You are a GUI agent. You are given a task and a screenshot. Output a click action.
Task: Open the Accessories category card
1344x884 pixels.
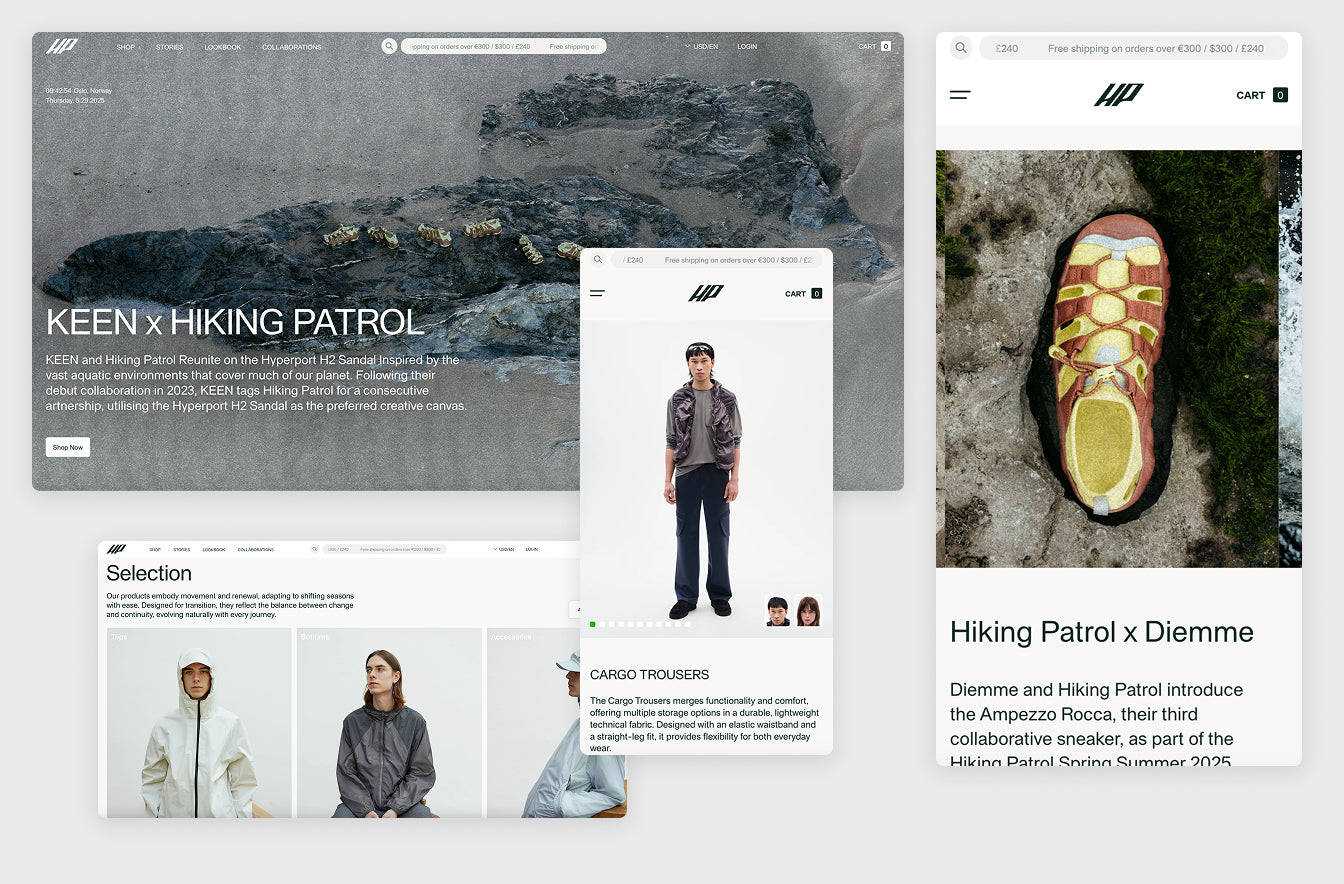coord(556,723)
